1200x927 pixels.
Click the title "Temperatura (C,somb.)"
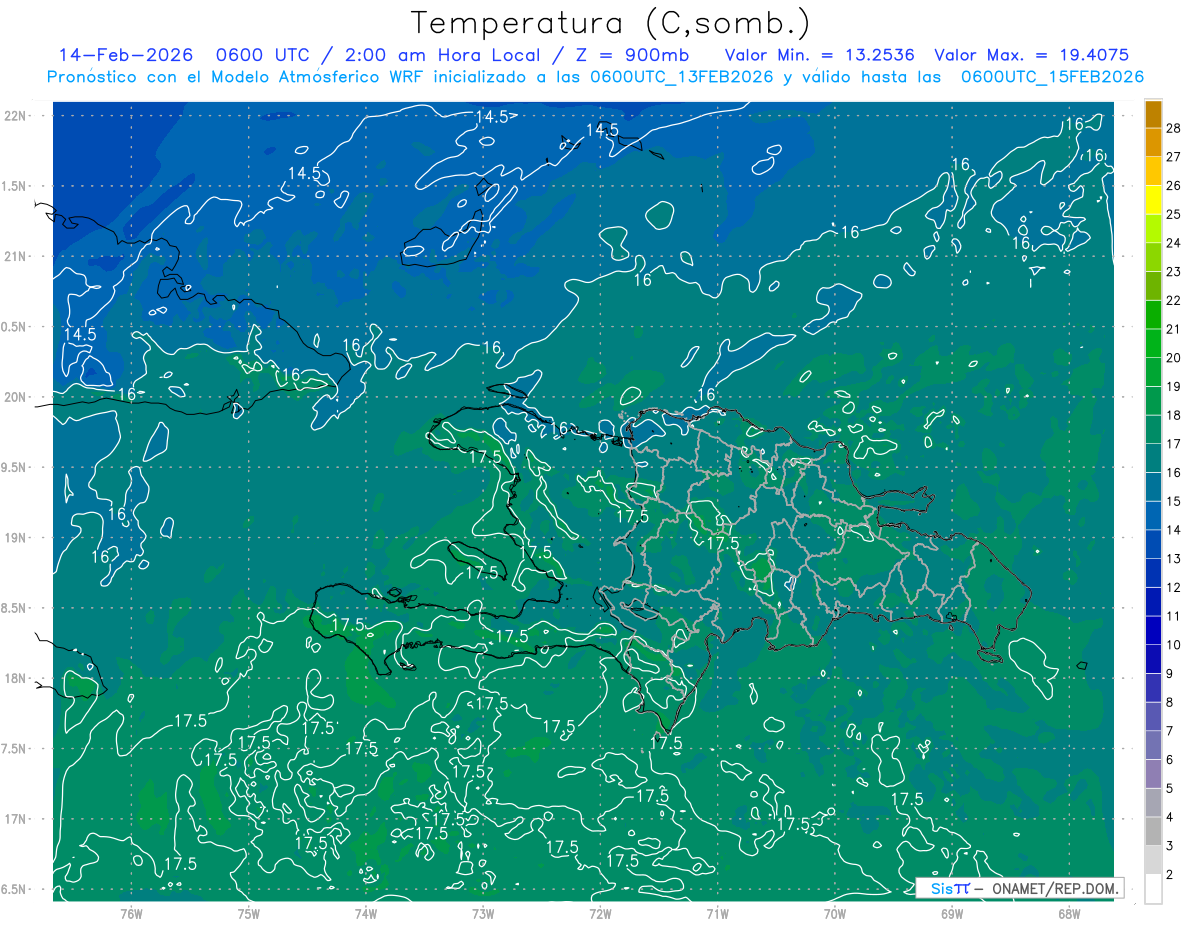click(x=611, y=23)
